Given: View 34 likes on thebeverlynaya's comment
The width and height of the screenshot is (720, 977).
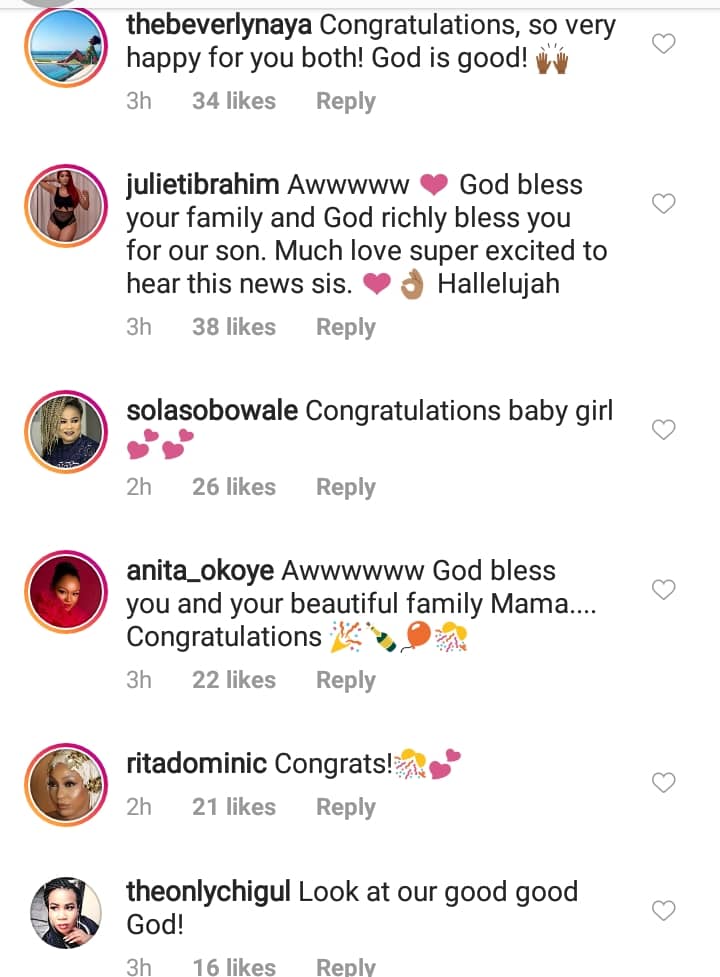Looking at the screenshot, I should pos(234,101).
